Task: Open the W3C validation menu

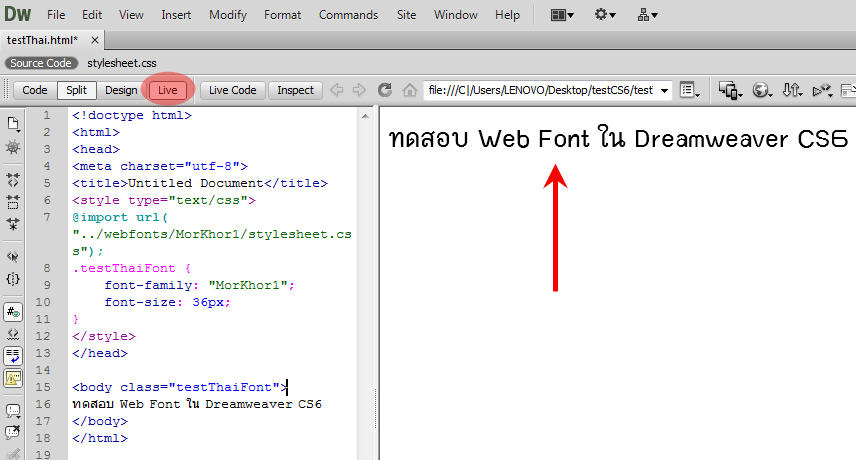Action: tap(822, 91)
